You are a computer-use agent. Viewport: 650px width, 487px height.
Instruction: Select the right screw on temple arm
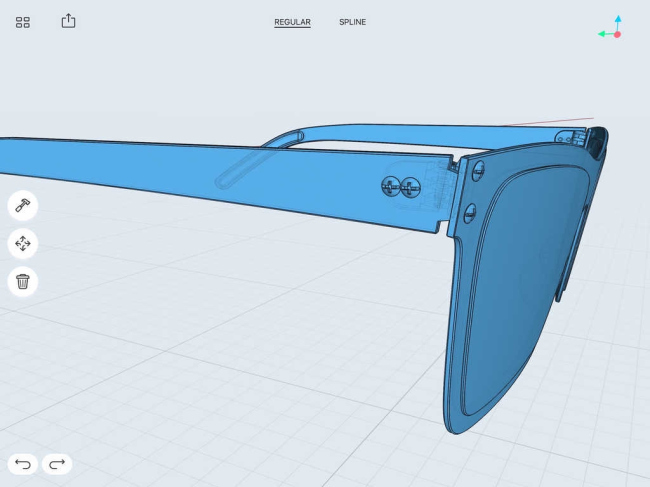pos(408,186)
